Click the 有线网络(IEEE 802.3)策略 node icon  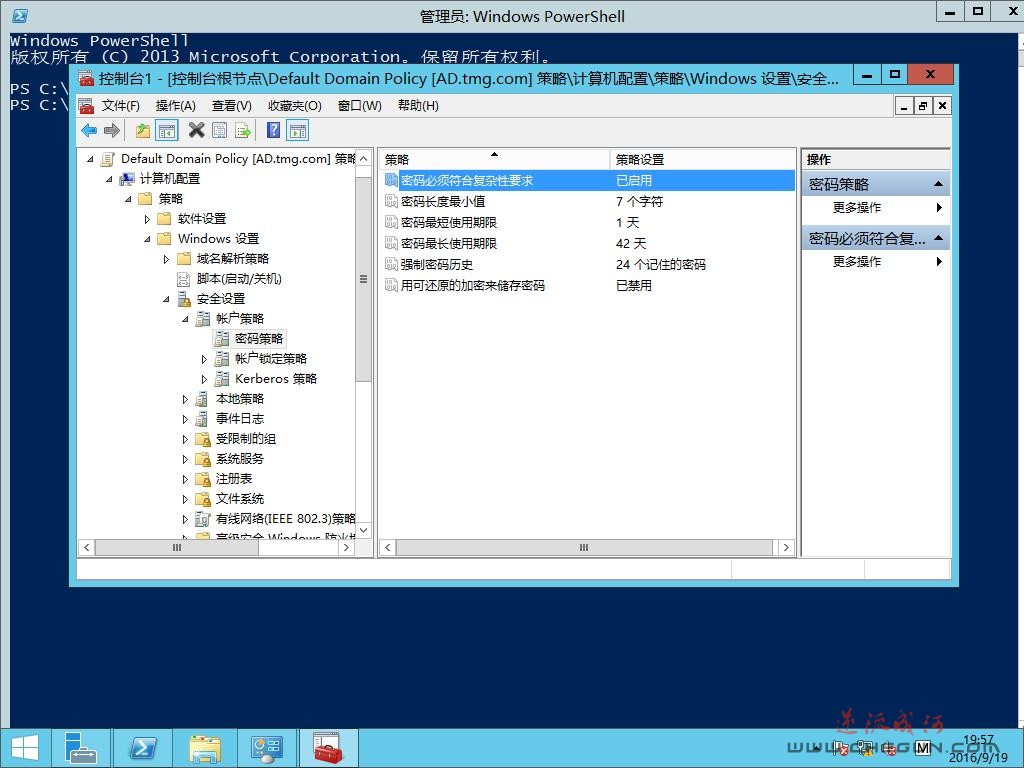pyautogui.click(x=203, y=519)
